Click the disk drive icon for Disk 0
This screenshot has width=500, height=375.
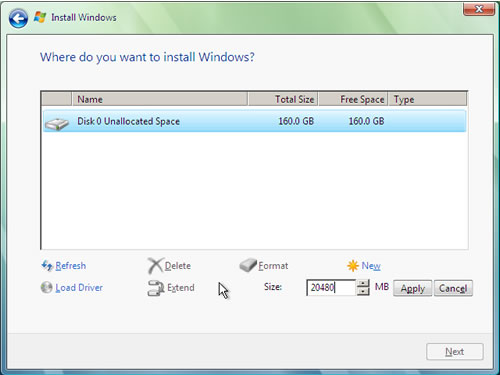(57, 124)
